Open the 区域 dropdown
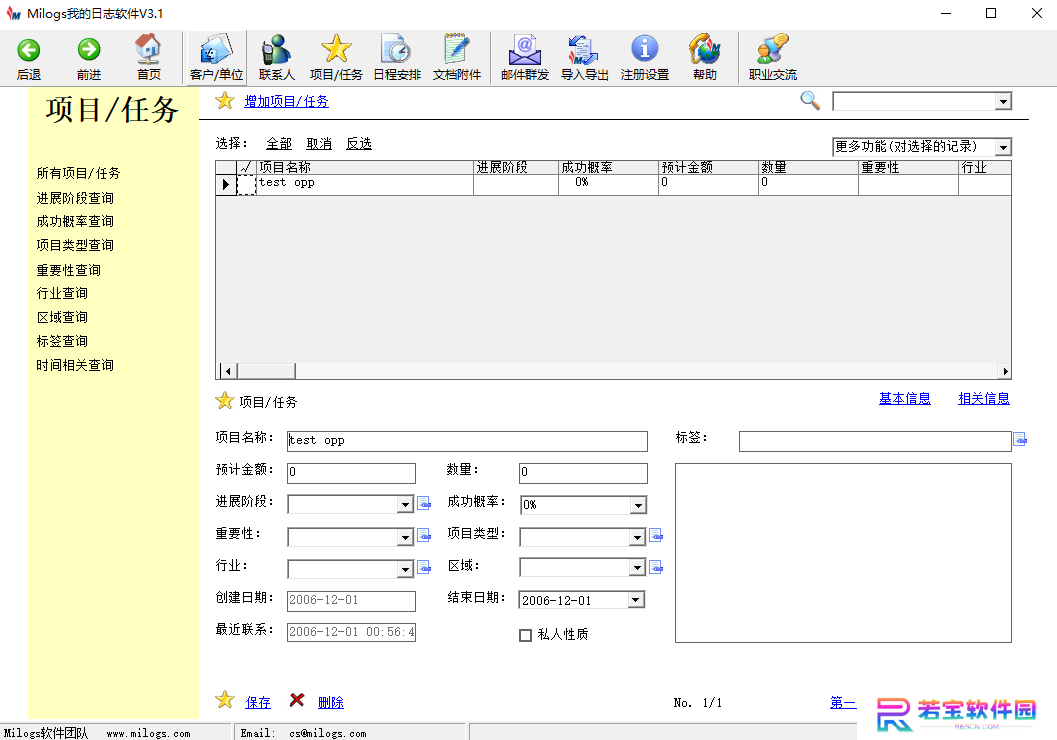The height and width of the screenshot is (740, 1057). click(x=638, y=567)
